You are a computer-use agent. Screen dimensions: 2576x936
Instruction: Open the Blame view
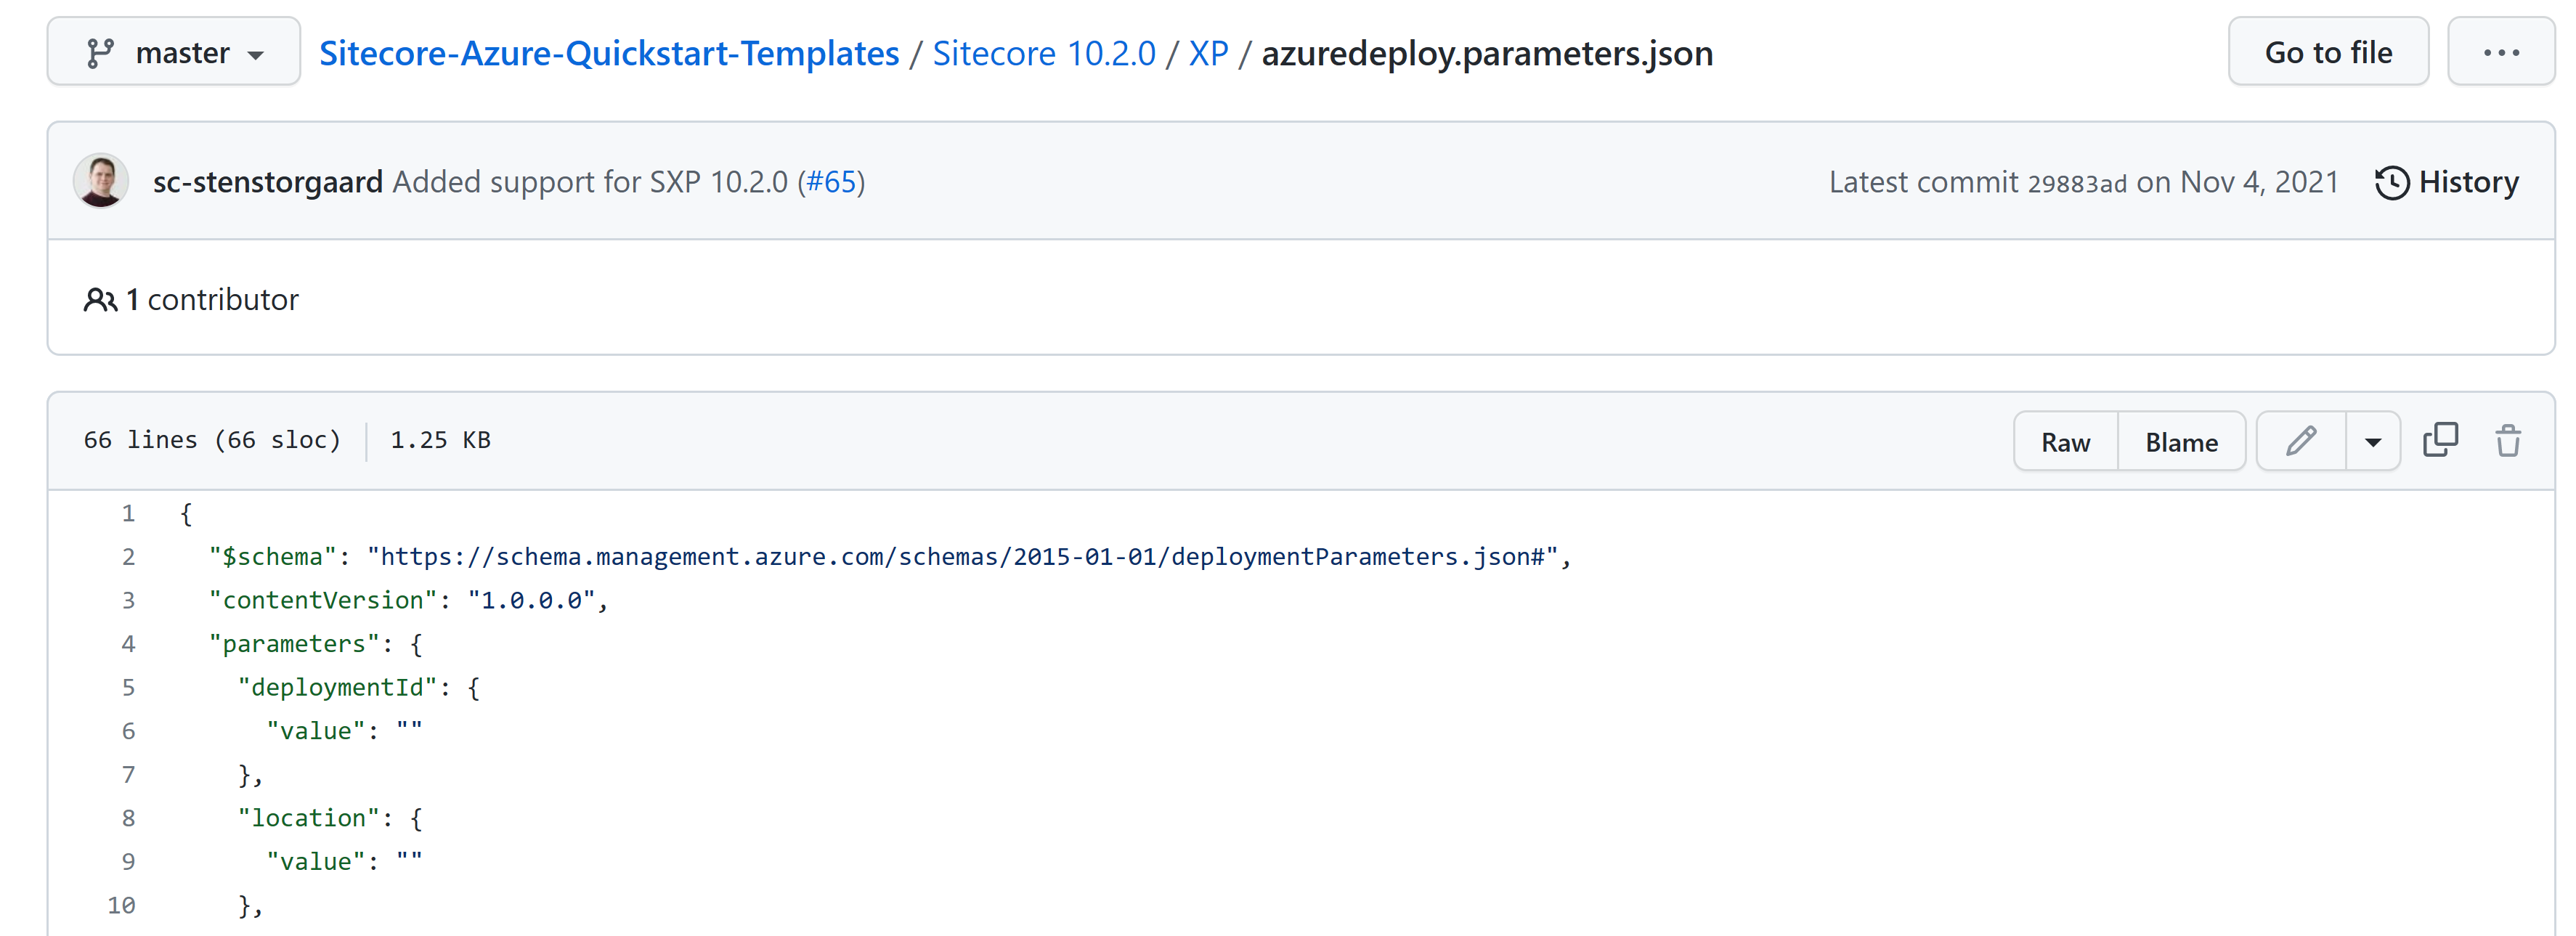click(2181, 441)
